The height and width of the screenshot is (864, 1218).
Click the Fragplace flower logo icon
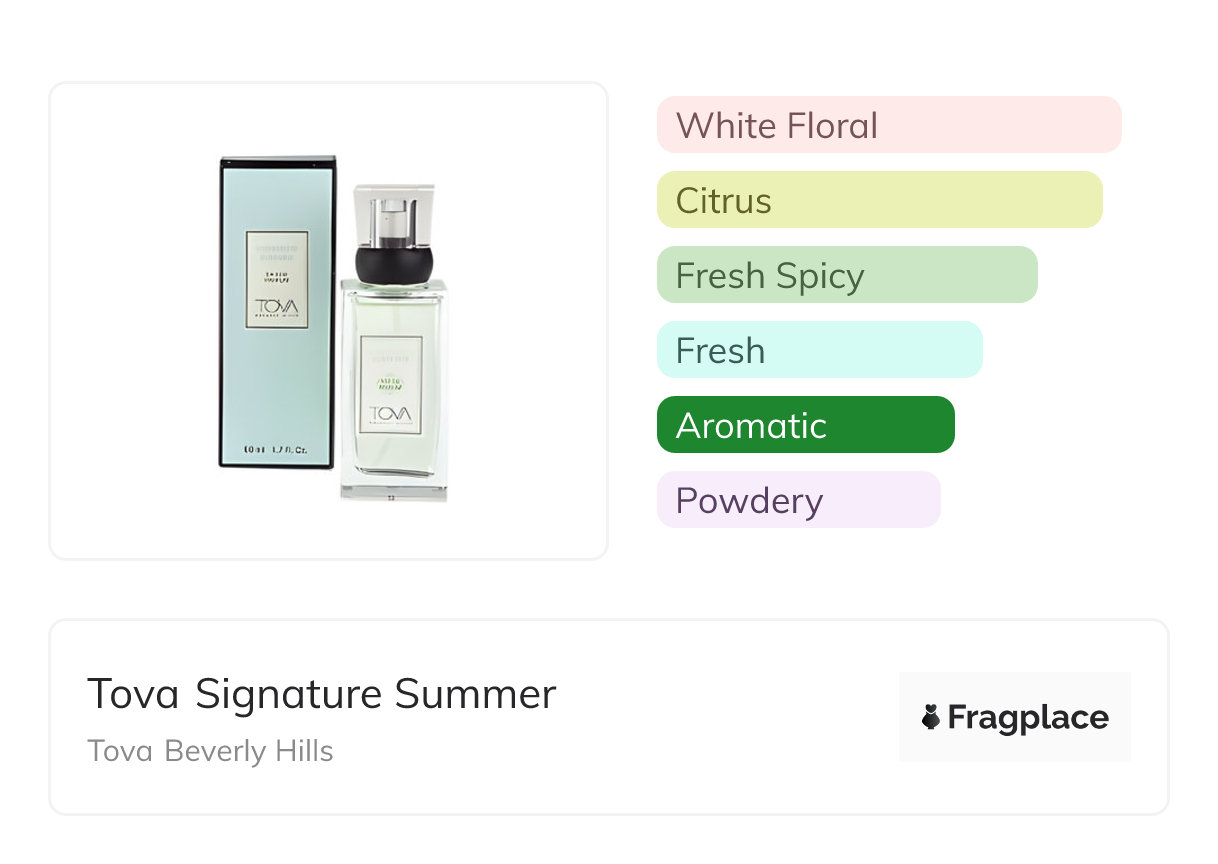coord(931,717)
